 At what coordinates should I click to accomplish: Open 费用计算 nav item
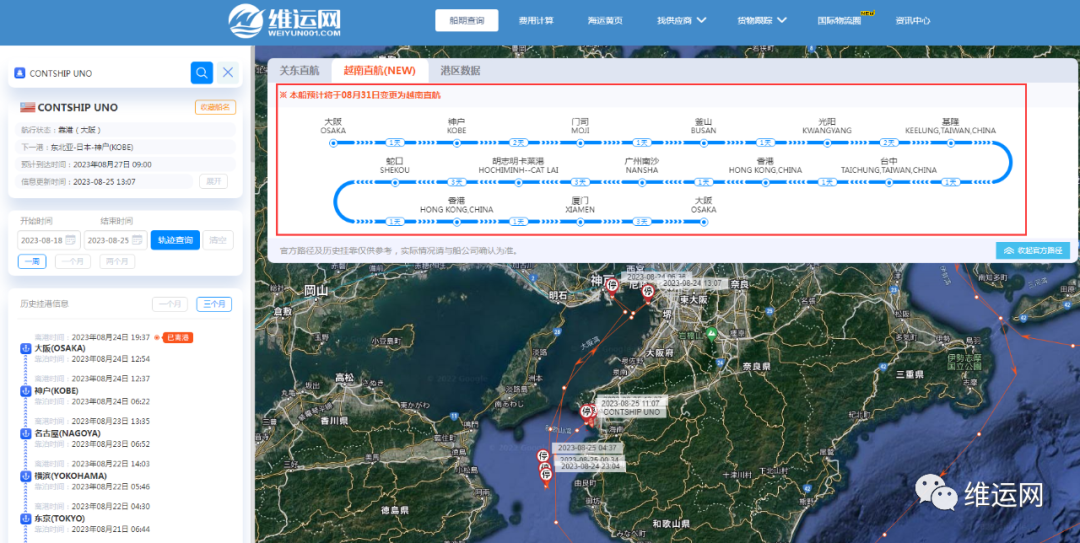(536, 21)
